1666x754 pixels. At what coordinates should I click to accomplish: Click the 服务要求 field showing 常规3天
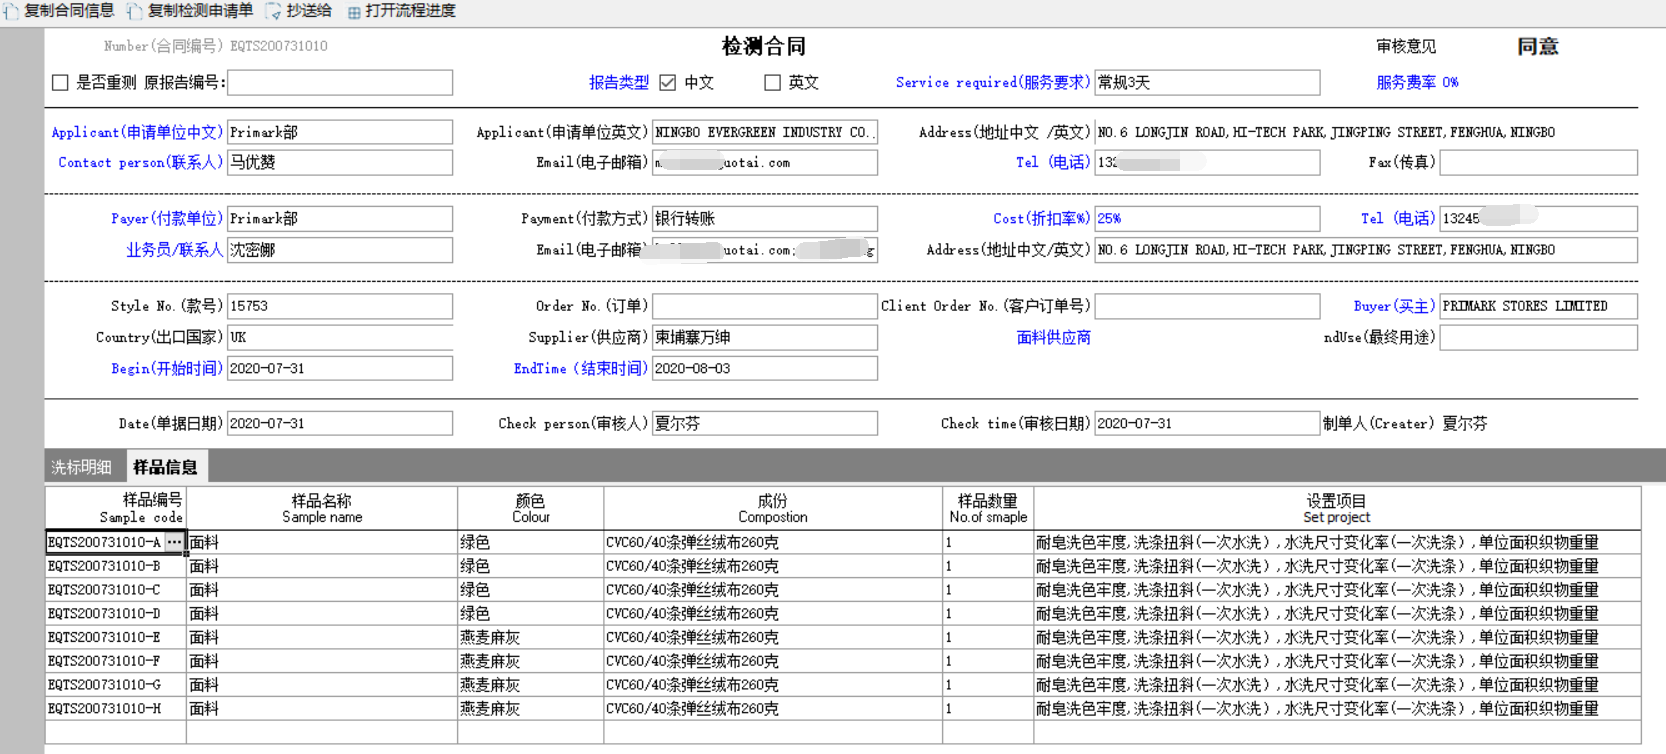click(x=1207, y=82)
